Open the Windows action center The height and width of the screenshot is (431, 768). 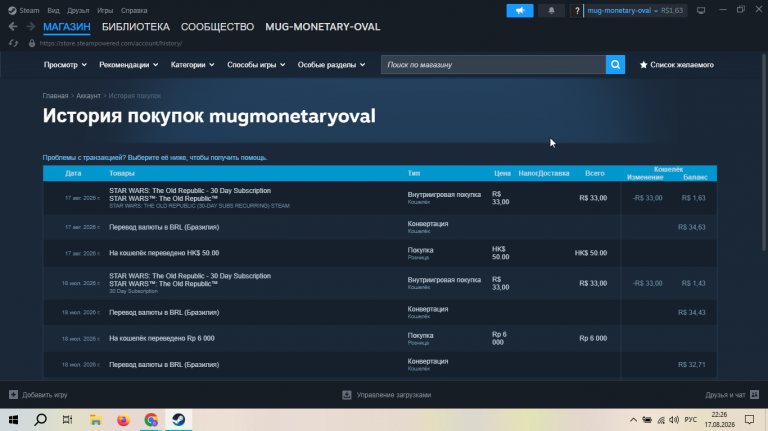(749, 420)
